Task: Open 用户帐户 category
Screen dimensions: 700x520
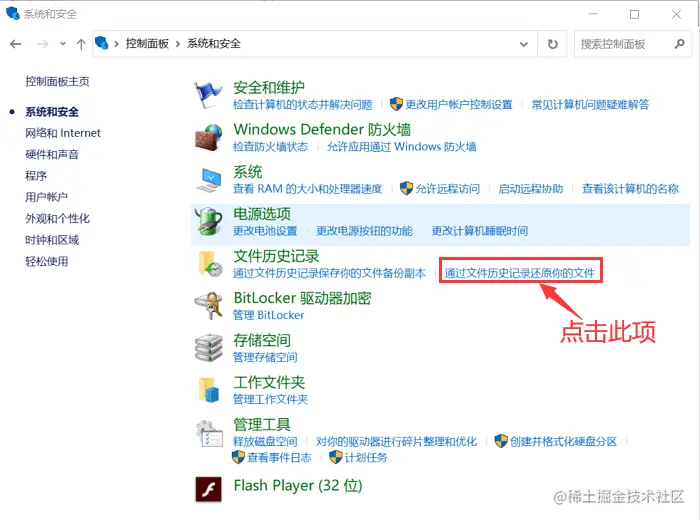Action: (x=46, y=197)
